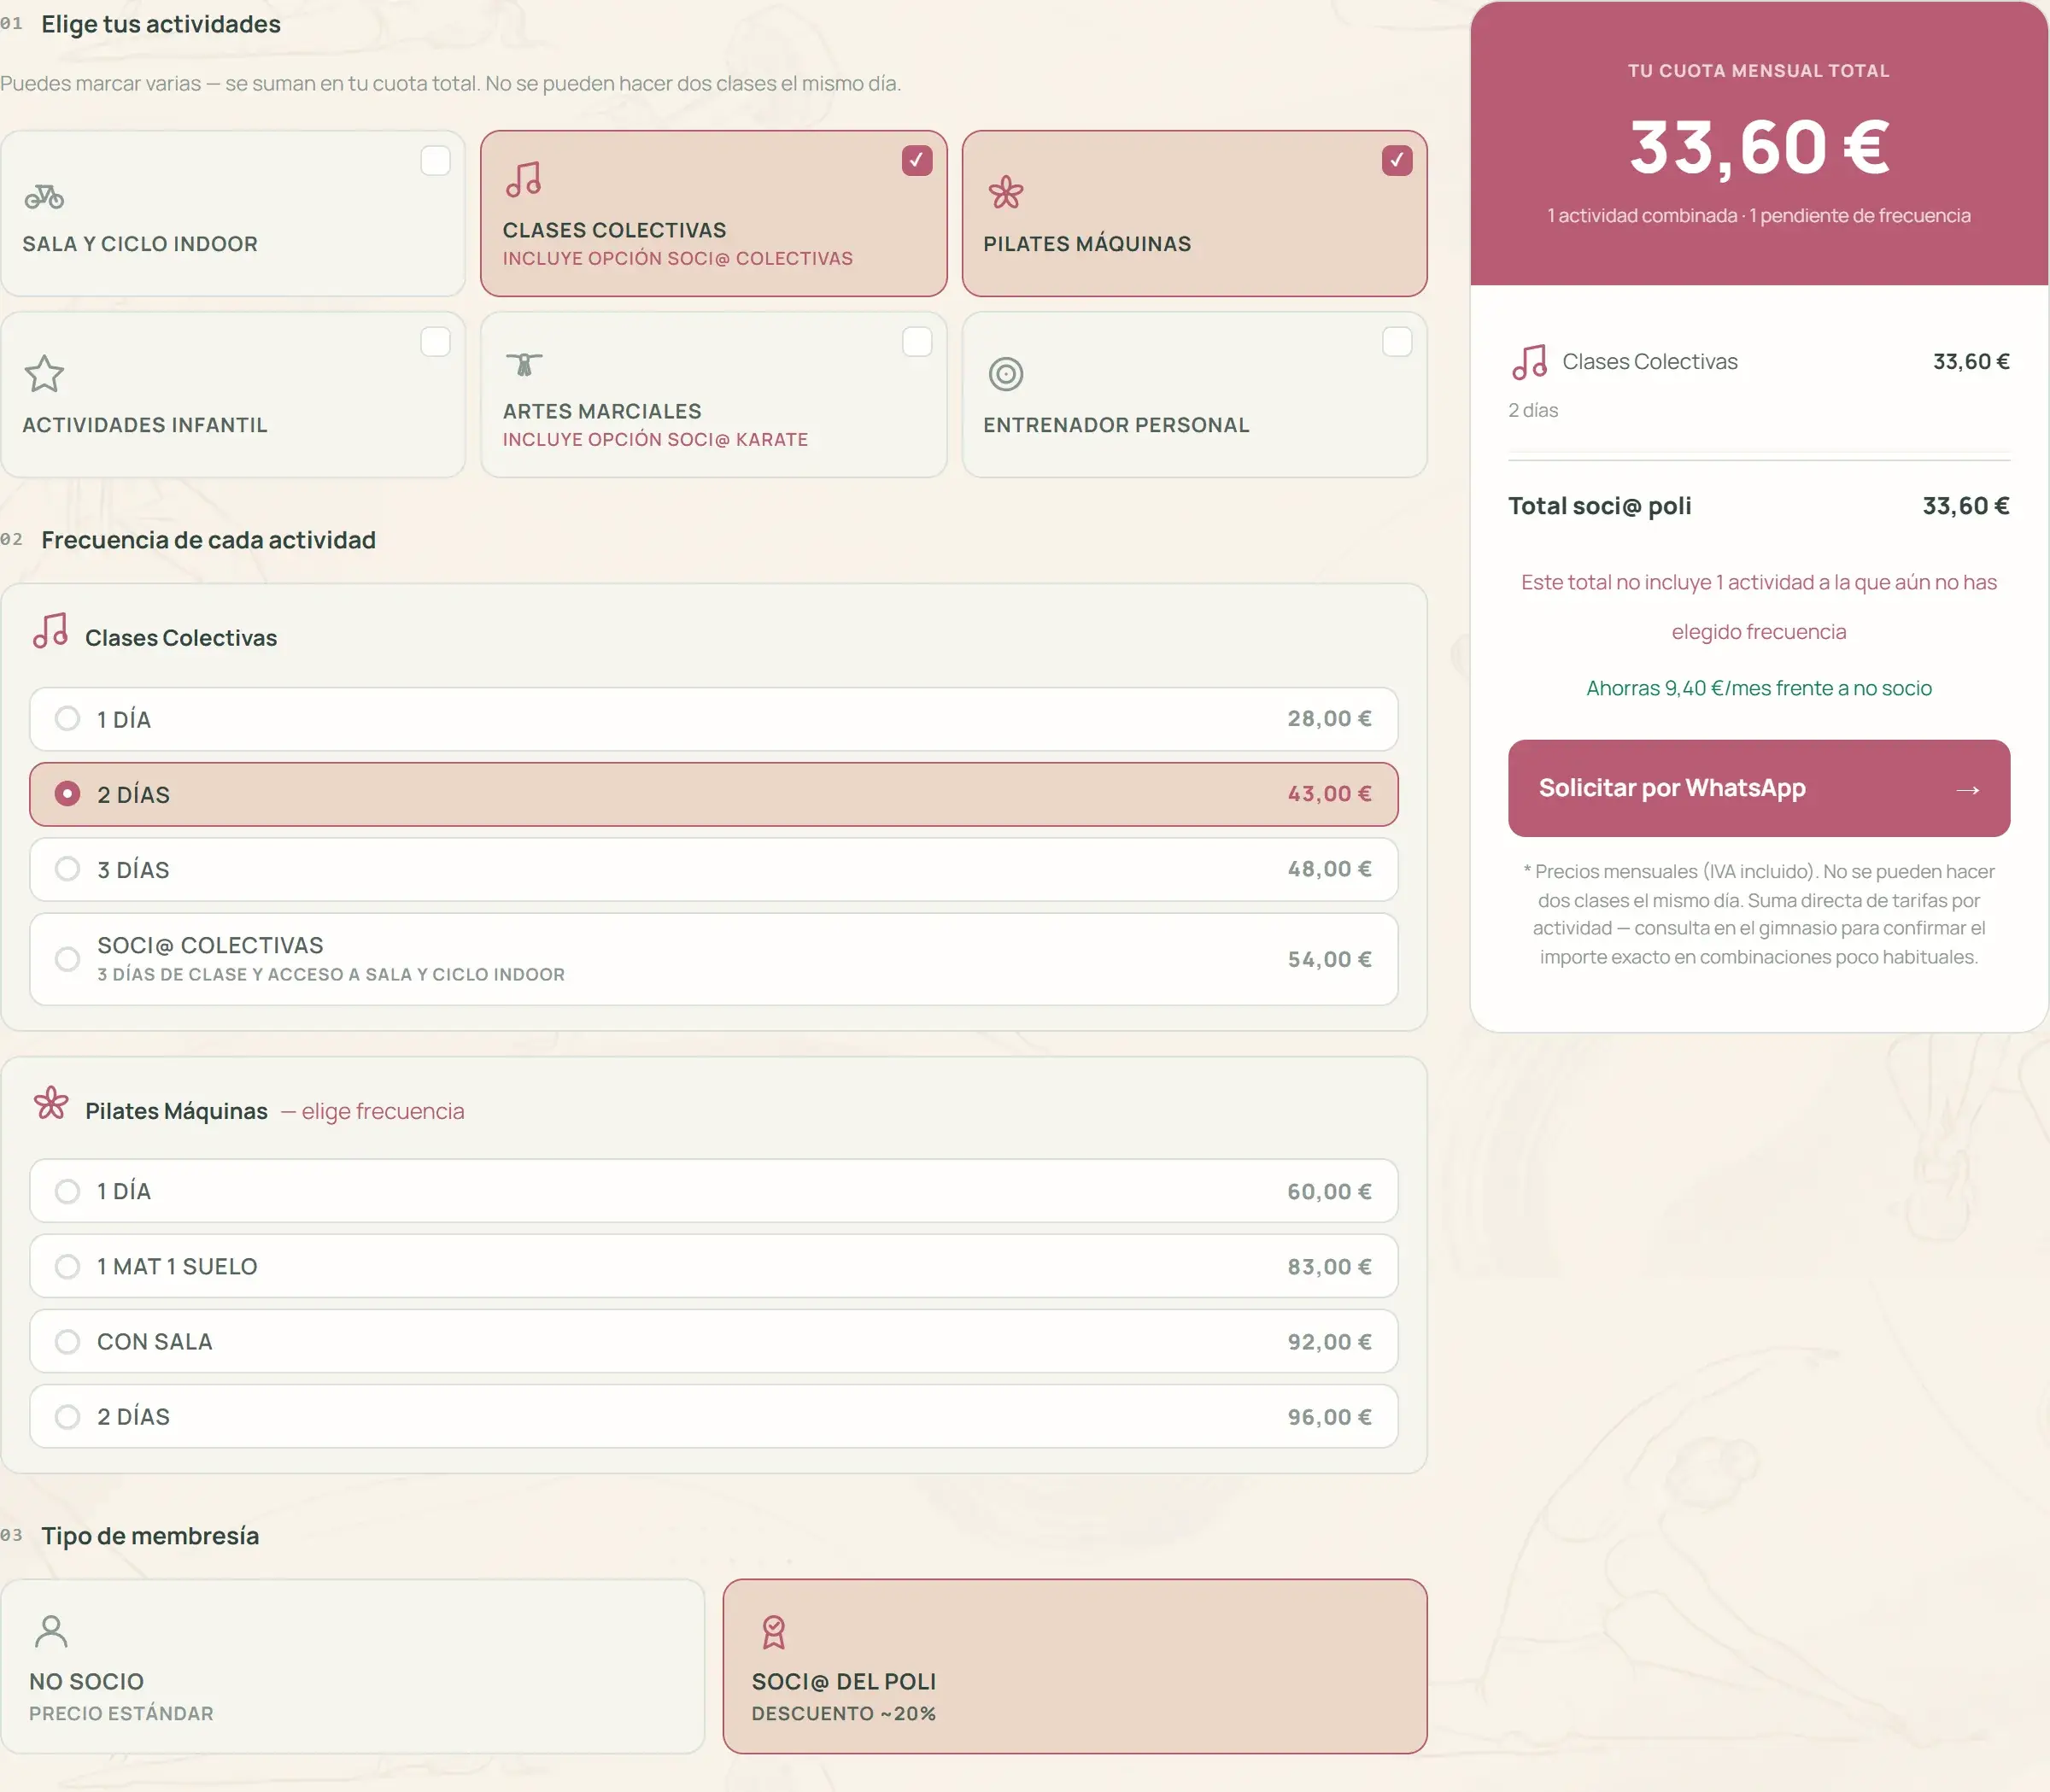The height and width of the screenshot is (1792, 2050).
Task: Click the 'Tipo de membresía' heading
Action: (150, 1536)
